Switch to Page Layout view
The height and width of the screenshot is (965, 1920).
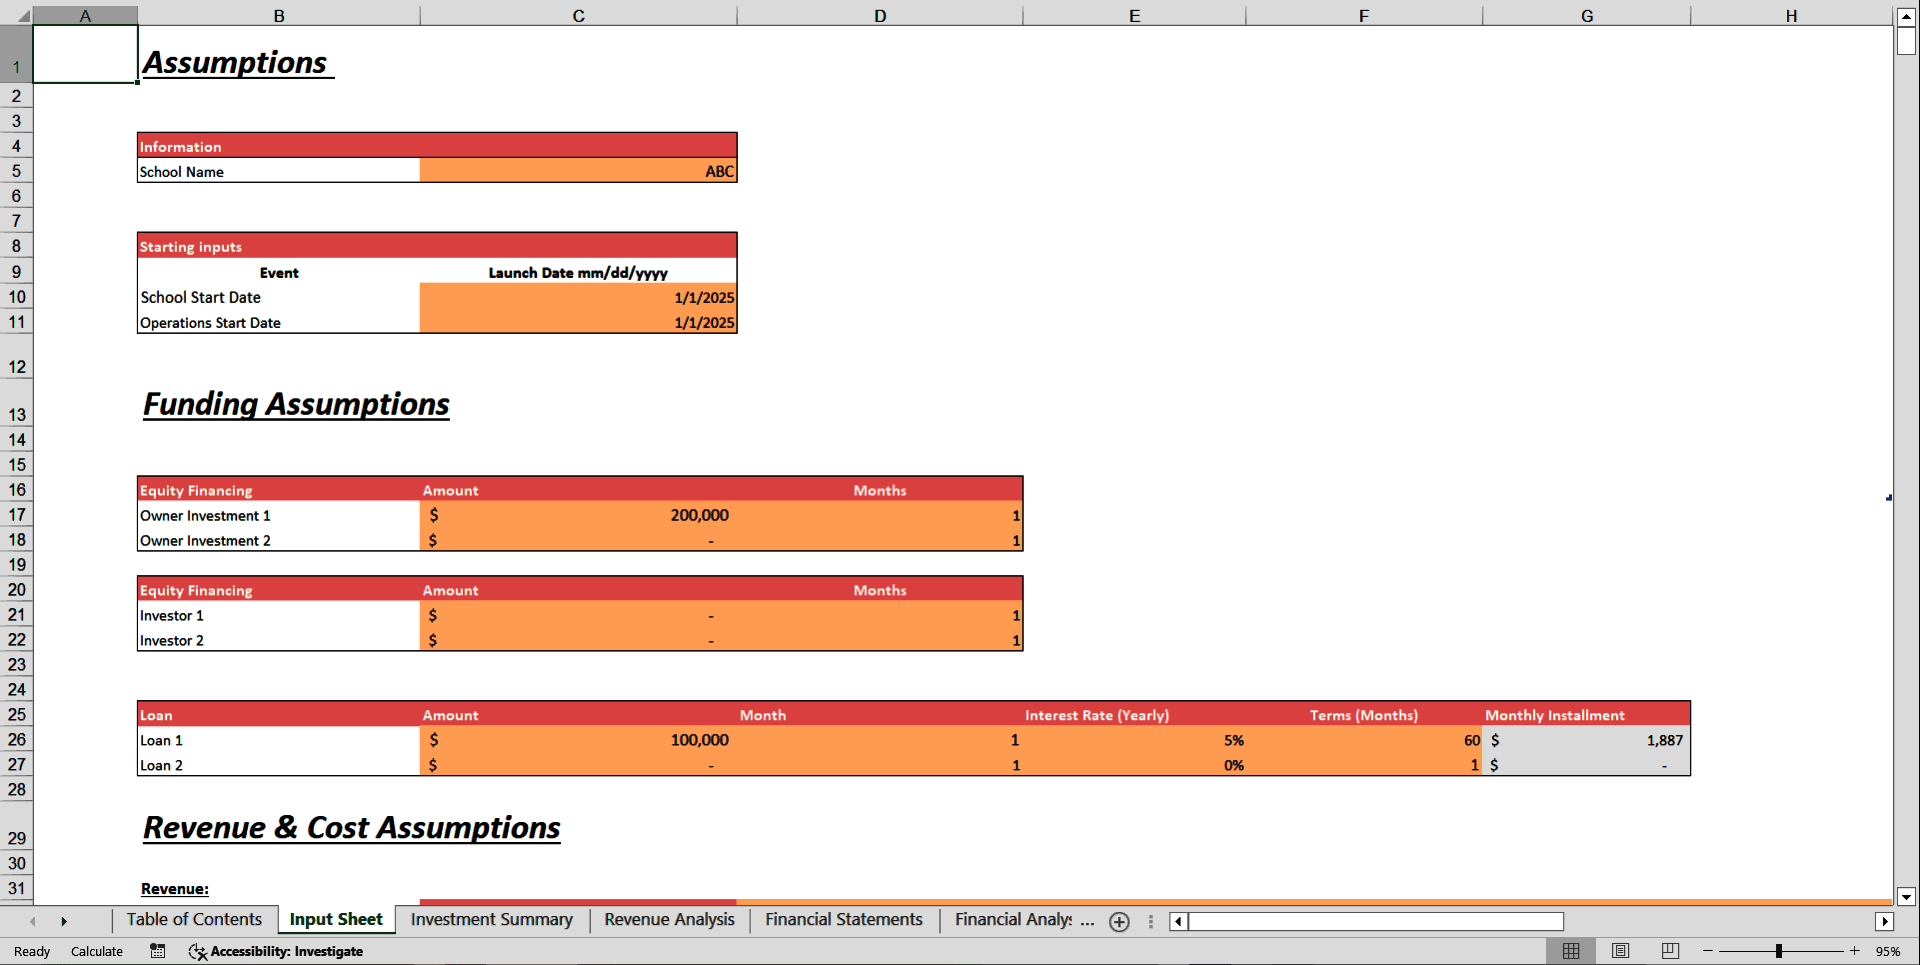[x=1620, y=951]
